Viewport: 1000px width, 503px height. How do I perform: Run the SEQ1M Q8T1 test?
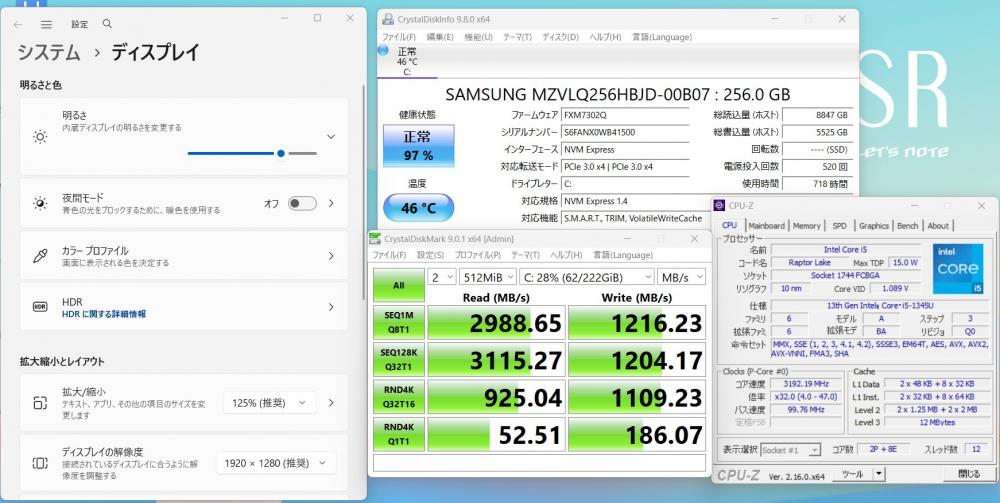[399, 322]
